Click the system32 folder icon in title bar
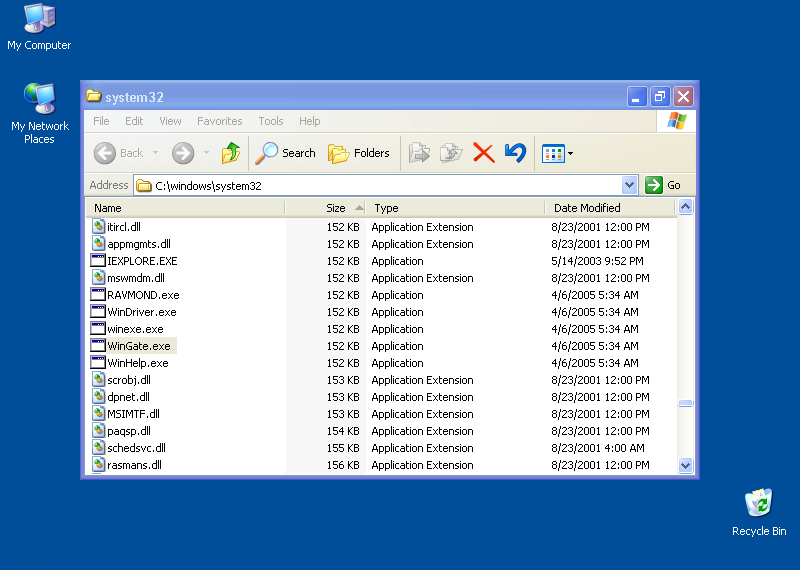Image resolution: width=800 pixels, height=570 pixels. (93, 96)
